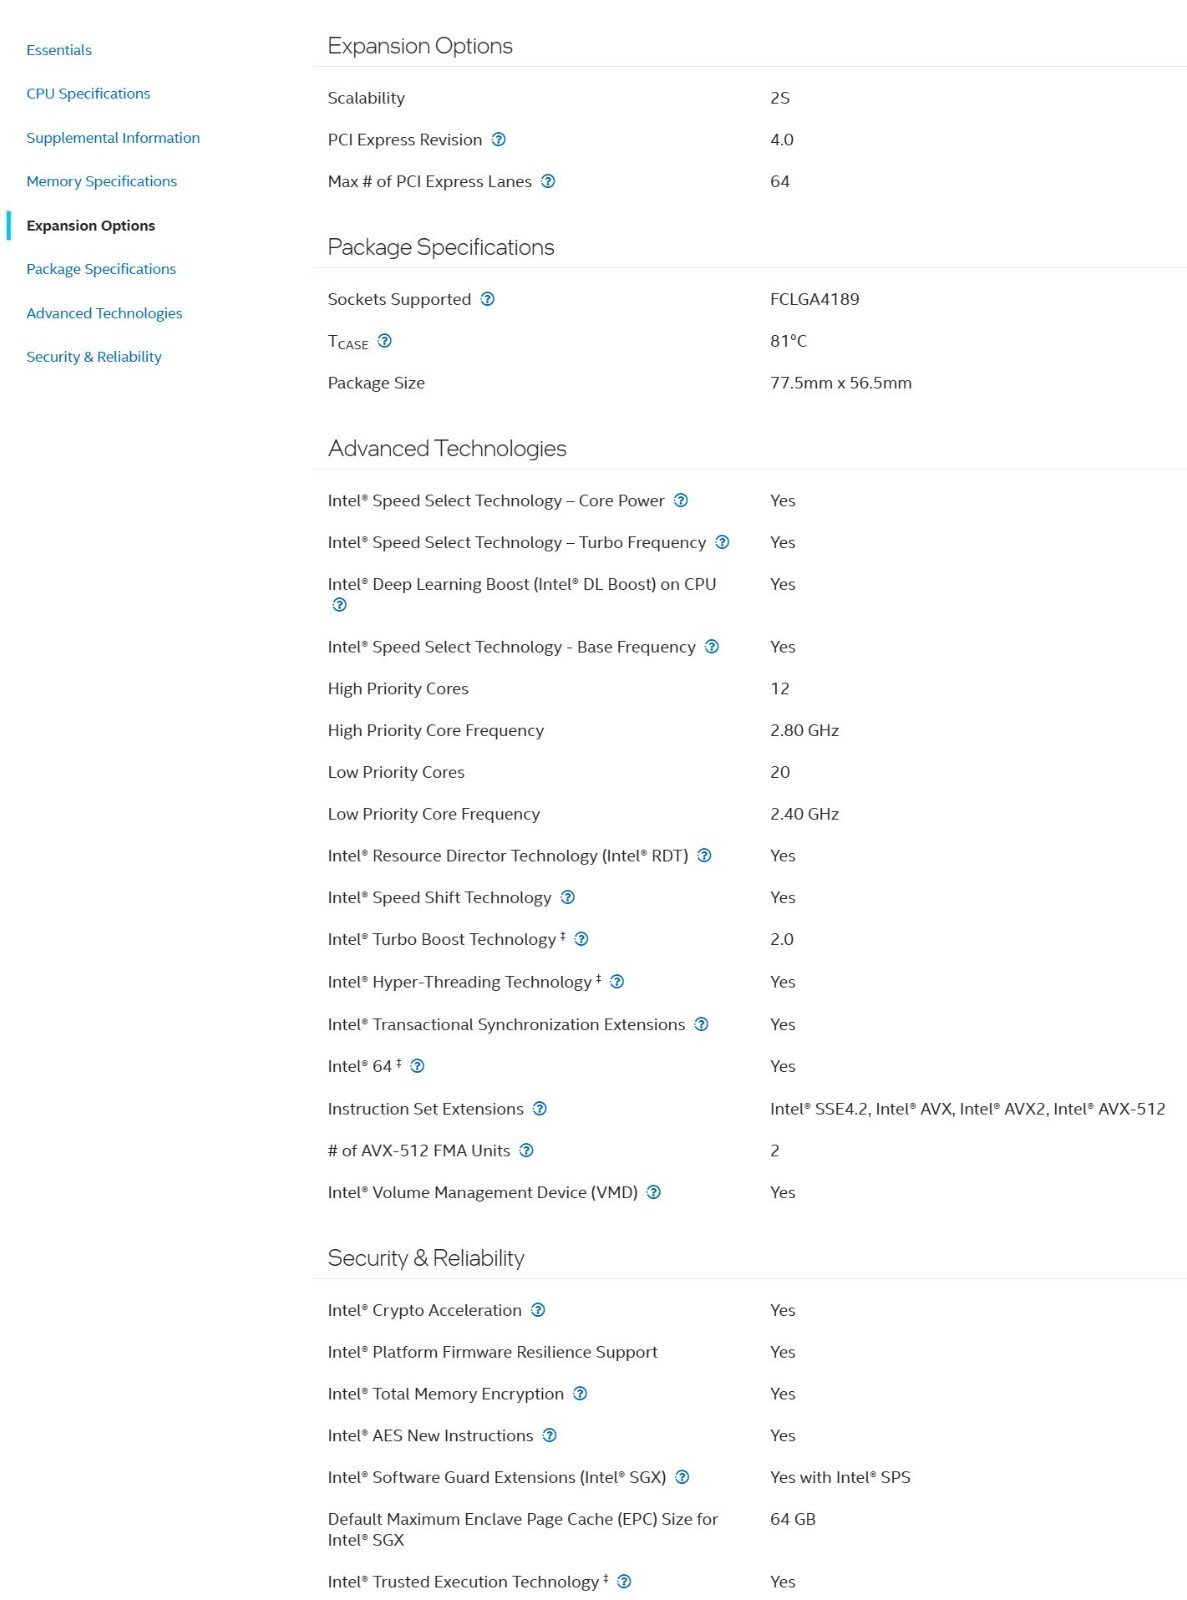Click help icon for Speed Select Turbo Frequency
Image resolution: width=1187 pixels, height=1600 pixels.
pyautogui.click(x=722, y=543)
